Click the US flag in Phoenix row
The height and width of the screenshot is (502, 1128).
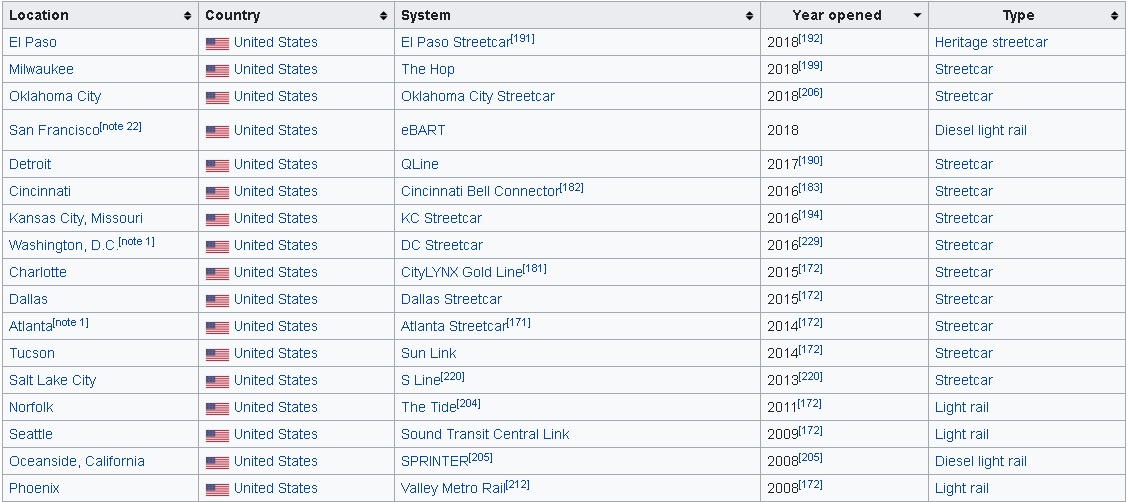[x=217, y=489]
